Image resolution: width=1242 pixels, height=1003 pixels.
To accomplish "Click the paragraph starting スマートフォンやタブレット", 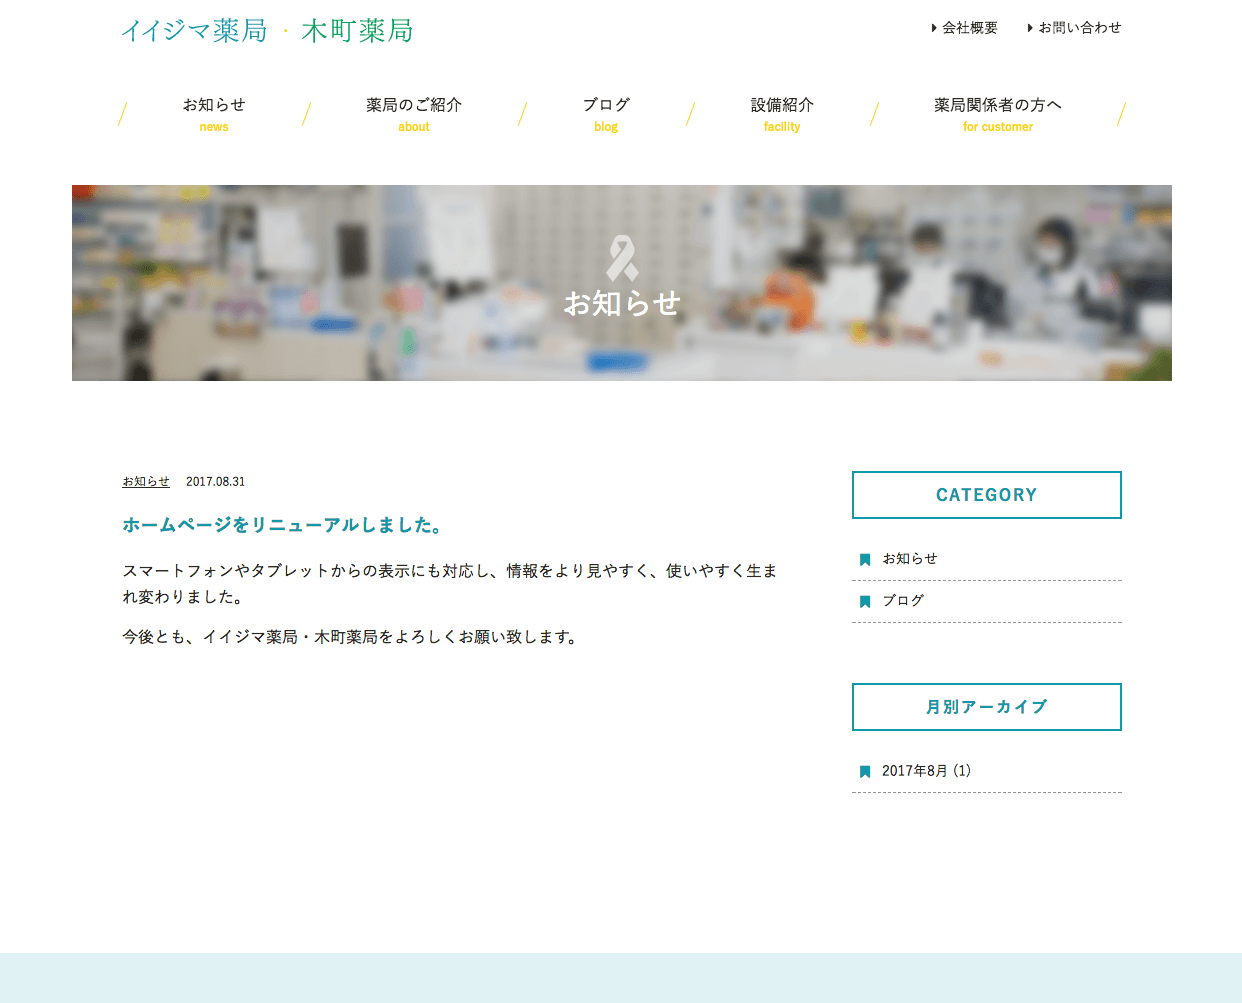I will click(x=450, y=584).
